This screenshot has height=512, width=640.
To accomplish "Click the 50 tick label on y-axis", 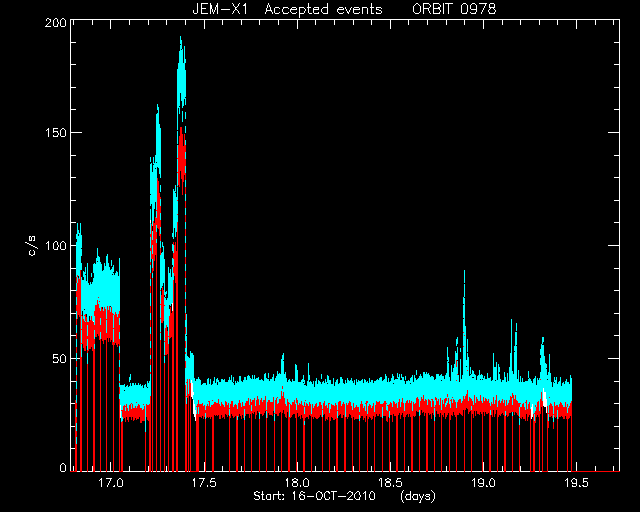I will point(60,359).
